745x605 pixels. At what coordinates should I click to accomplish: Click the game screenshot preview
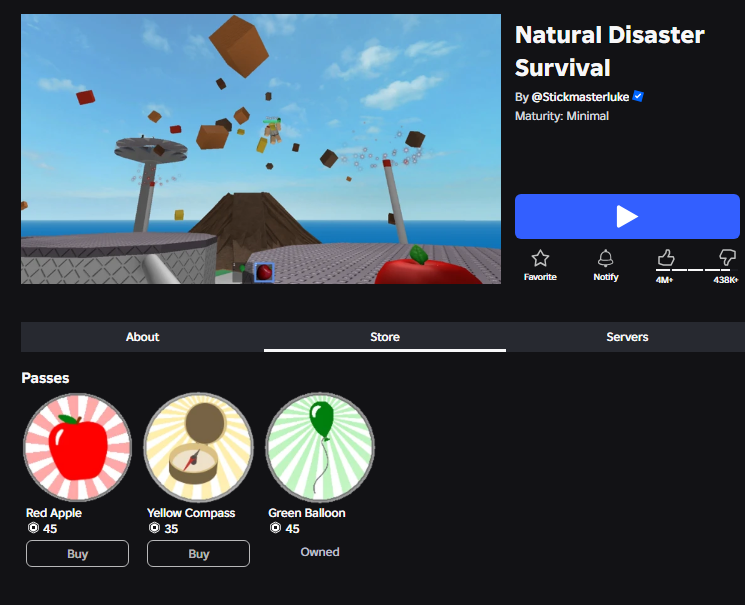pos(261,149)
